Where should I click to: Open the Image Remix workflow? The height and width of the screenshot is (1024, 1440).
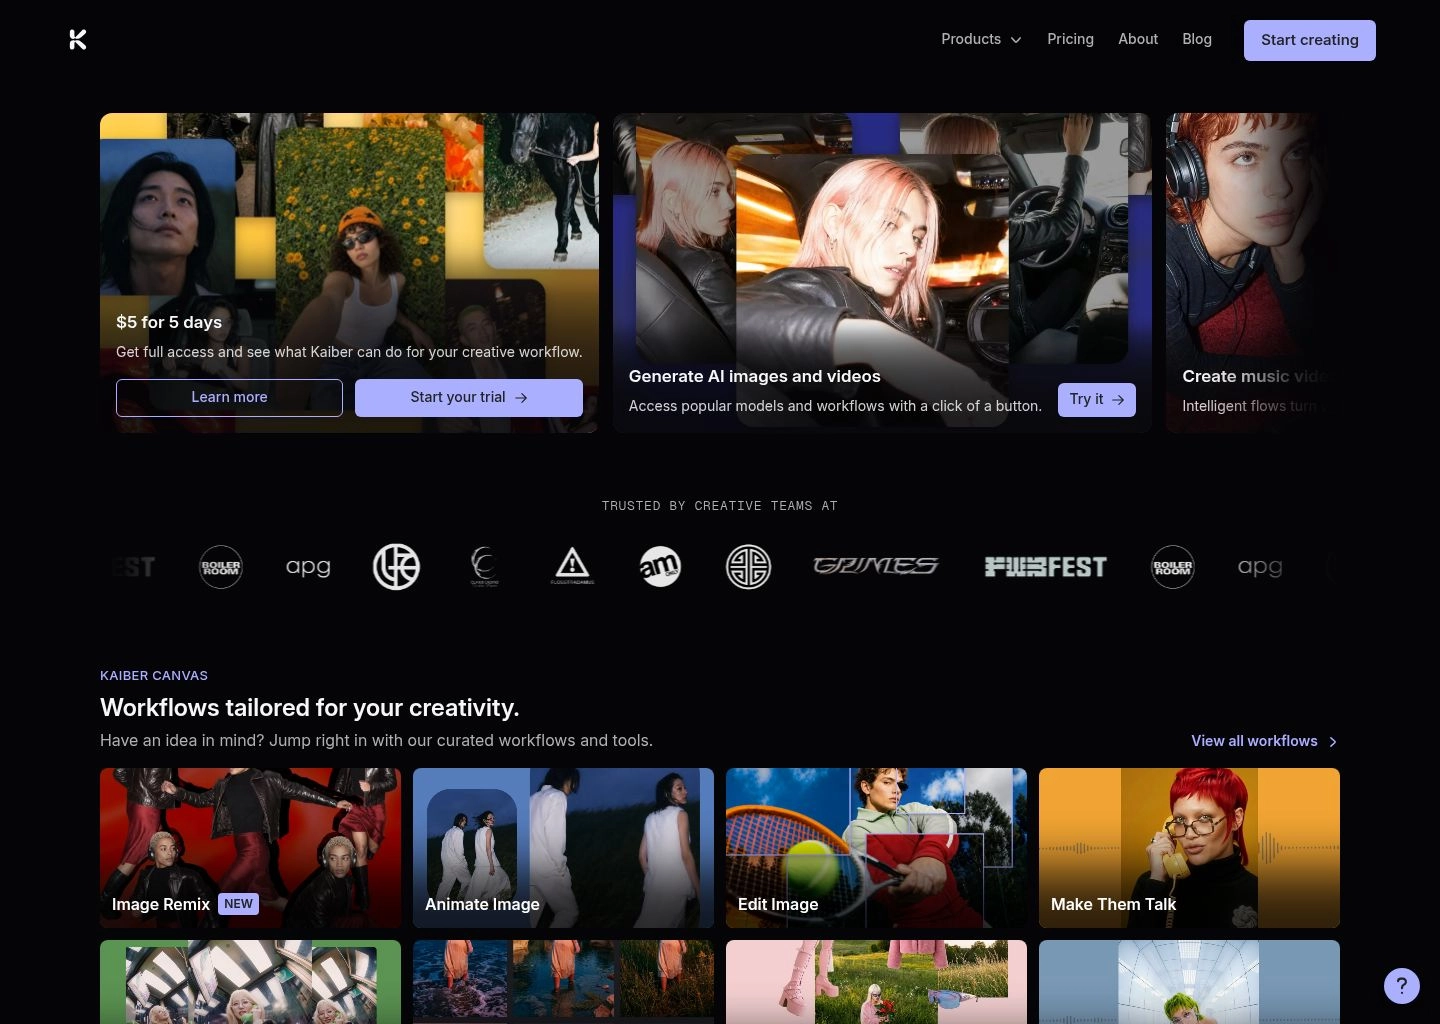pos(250,848)
